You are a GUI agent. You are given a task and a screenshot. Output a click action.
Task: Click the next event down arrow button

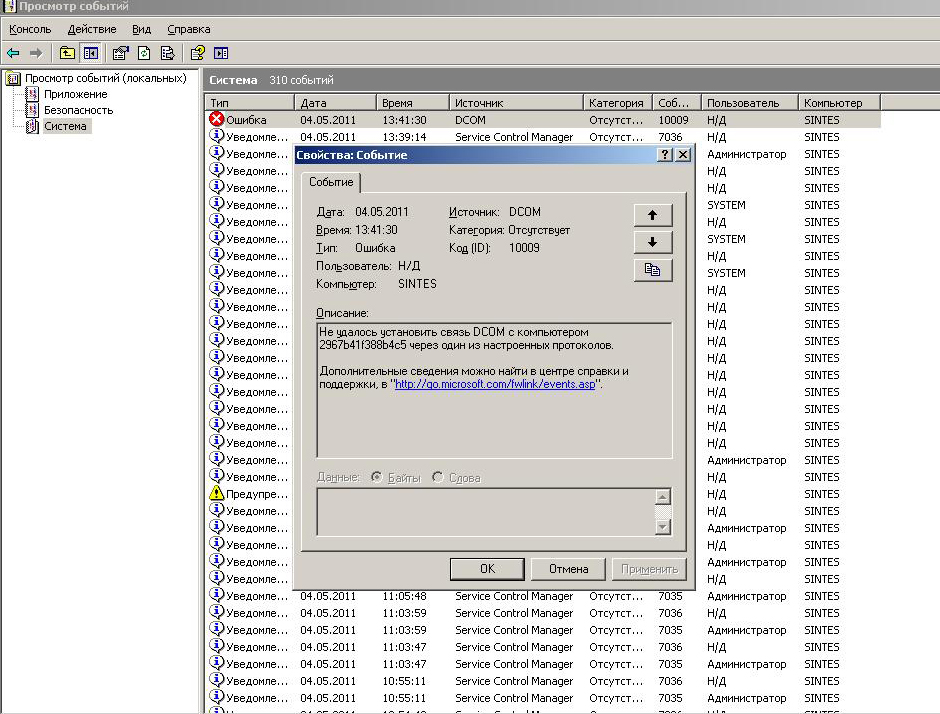tap(653, 242)
